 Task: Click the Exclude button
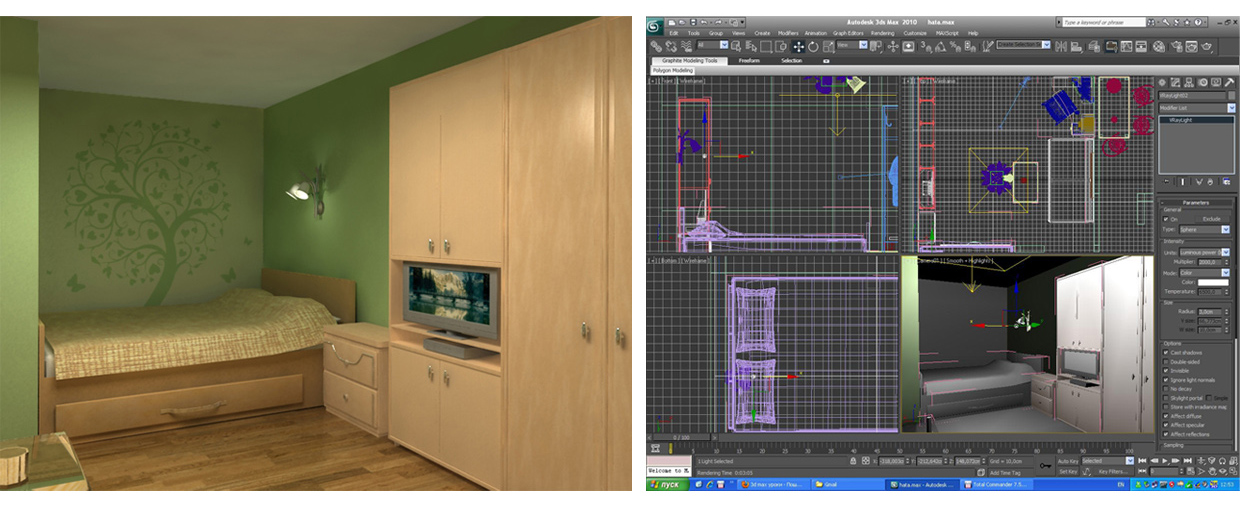pos(1211,218)
